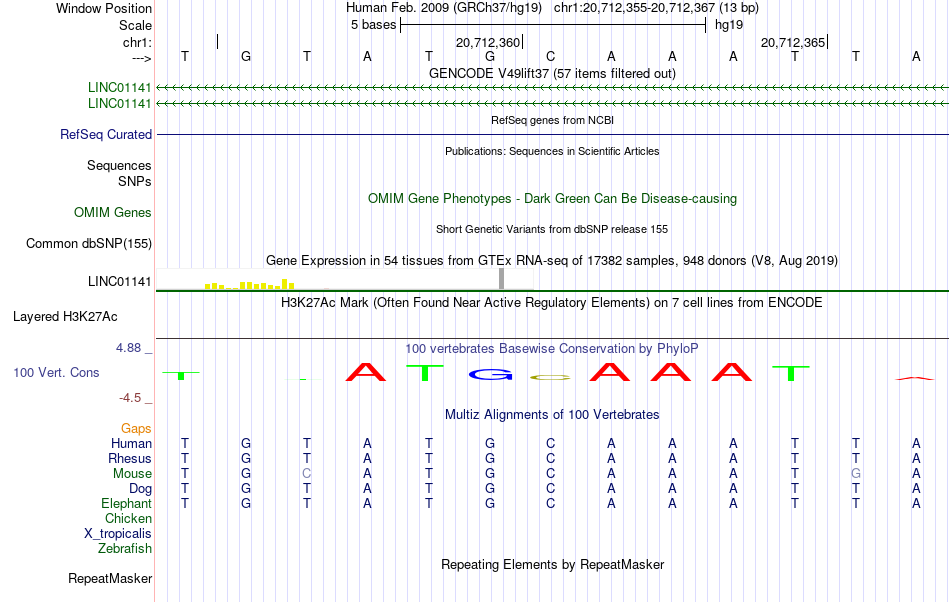
Task: Select the X_tropicalis alignment row label
Action: click(118, 534)
